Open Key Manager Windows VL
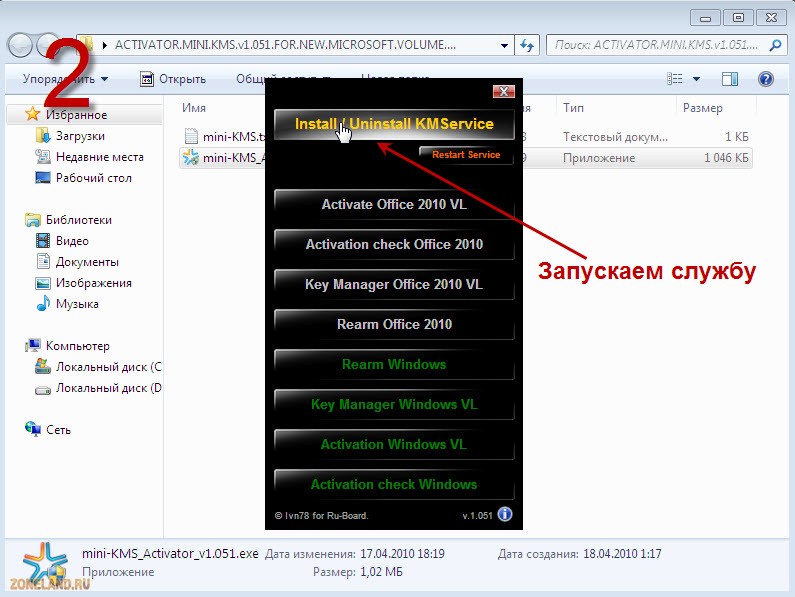This screenshot has height=597, width=795. [x=394, y=405]
